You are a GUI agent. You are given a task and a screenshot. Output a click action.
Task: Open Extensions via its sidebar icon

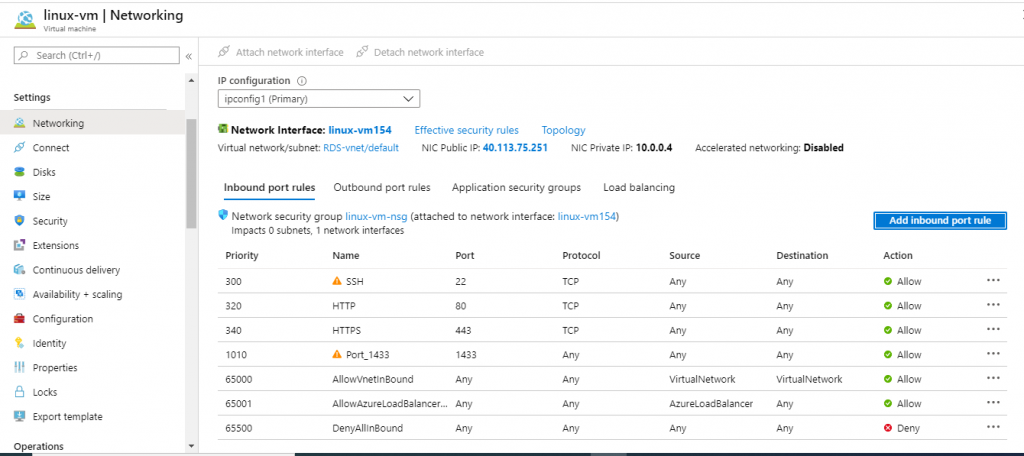coord(20,246)
